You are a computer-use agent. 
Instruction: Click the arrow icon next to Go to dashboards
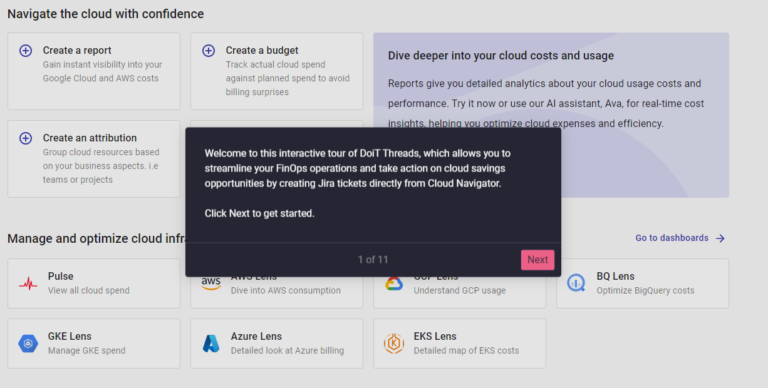[x=720, y=238]
